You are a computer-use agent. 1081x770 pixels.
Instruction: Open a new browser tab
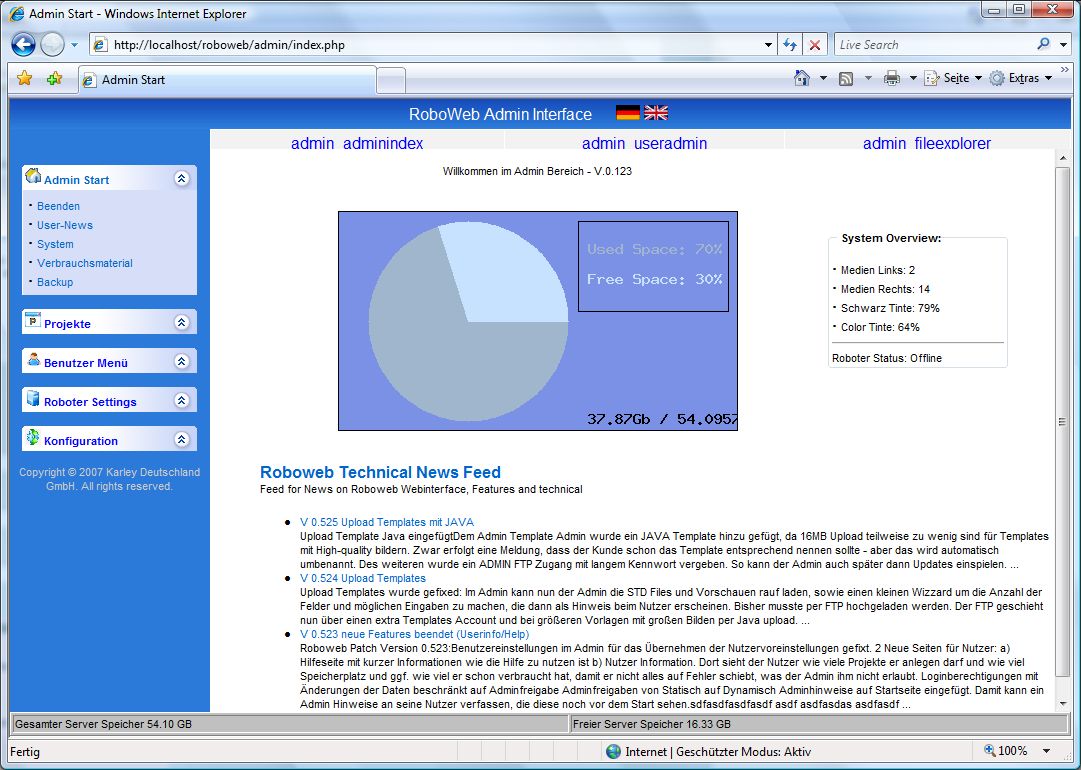pos(391,81)
